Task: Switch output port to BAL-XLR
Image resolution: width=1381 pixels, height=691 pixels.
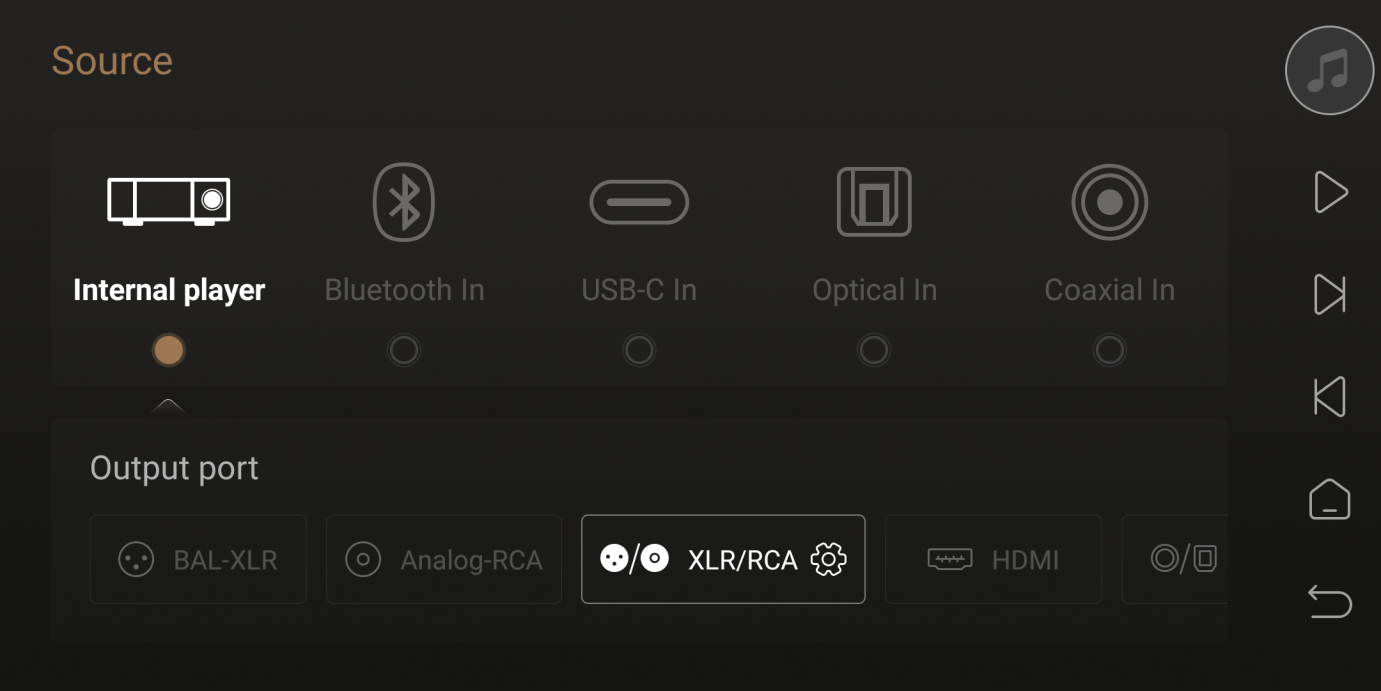Action: pyautogui.click(x=198, y=559)
